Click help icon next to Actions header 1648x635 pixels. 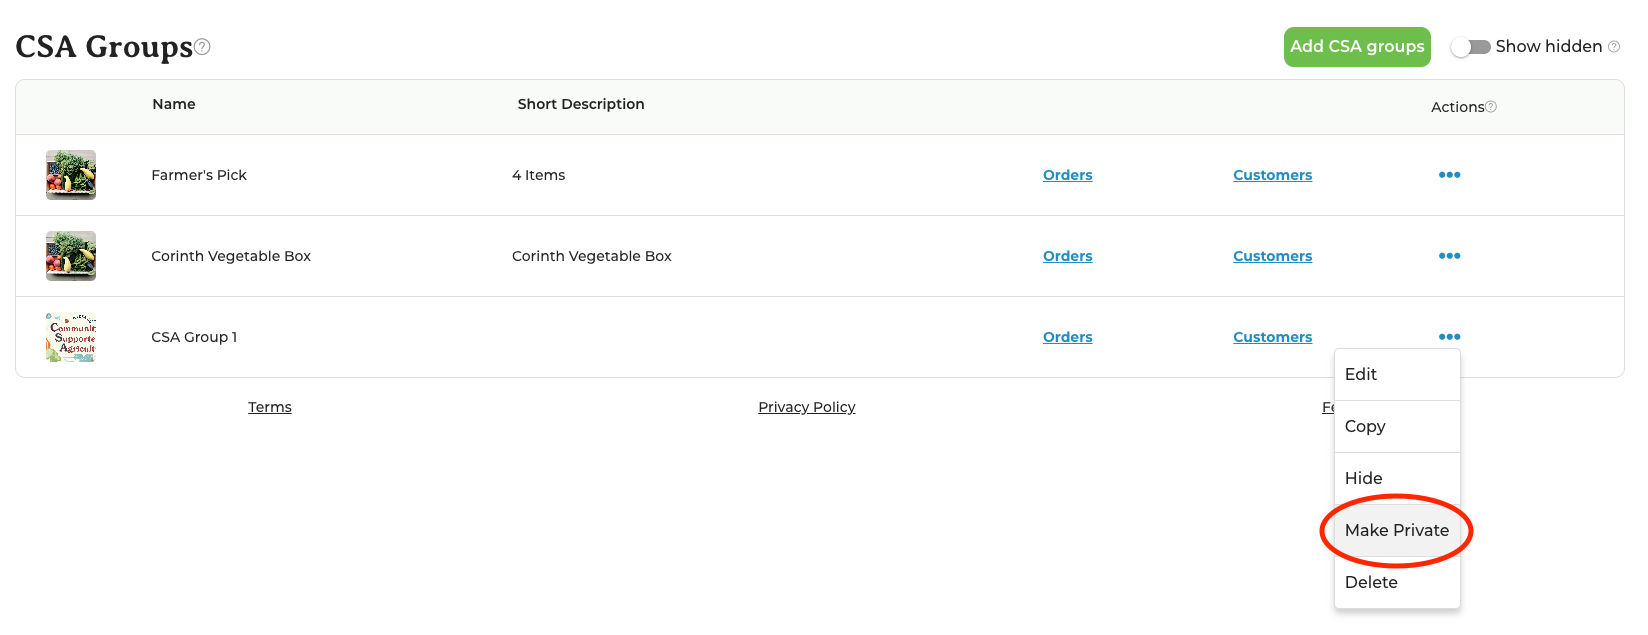click(x=1491, y=106)
